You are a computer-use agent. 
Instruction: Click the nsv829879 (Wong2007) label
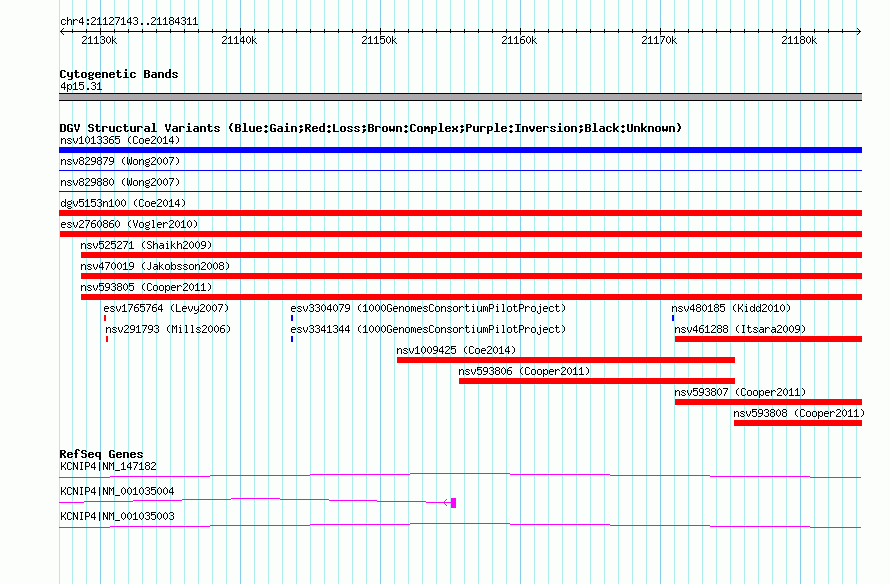[x=120, y=161]
